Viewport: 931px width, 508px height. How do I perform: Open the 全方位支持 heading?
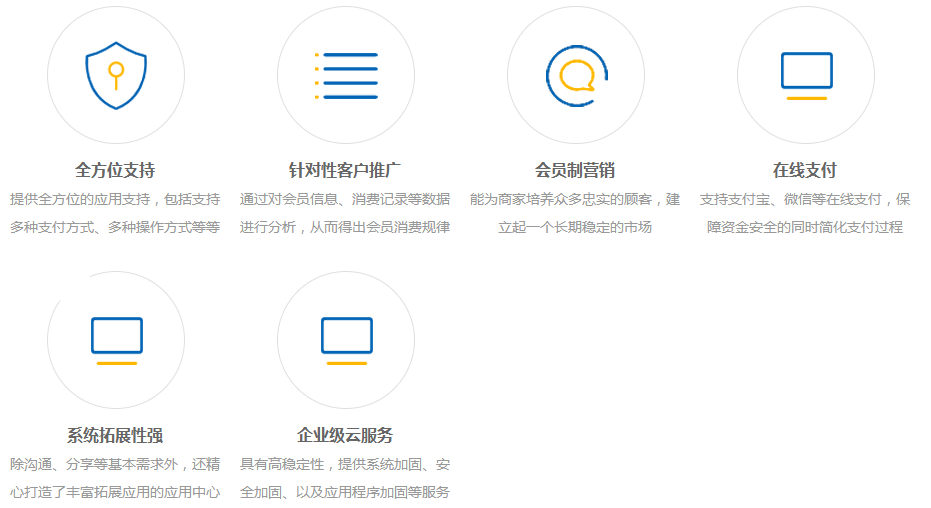115,170
